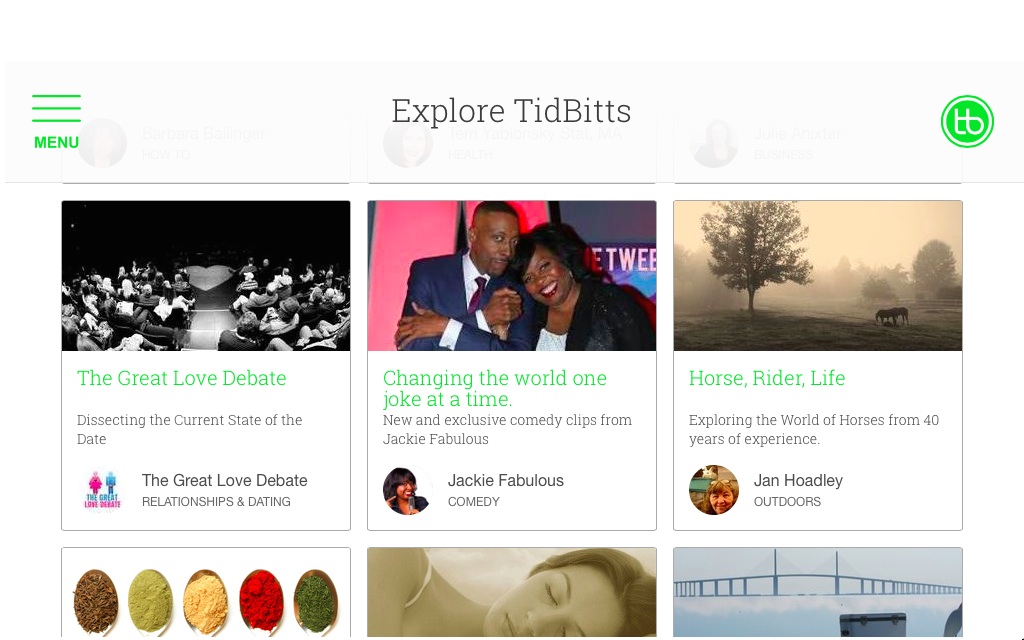Open the Horse, Rider, Life title
The height and width of the screenshot is (640, 1024).
(767, 378)
